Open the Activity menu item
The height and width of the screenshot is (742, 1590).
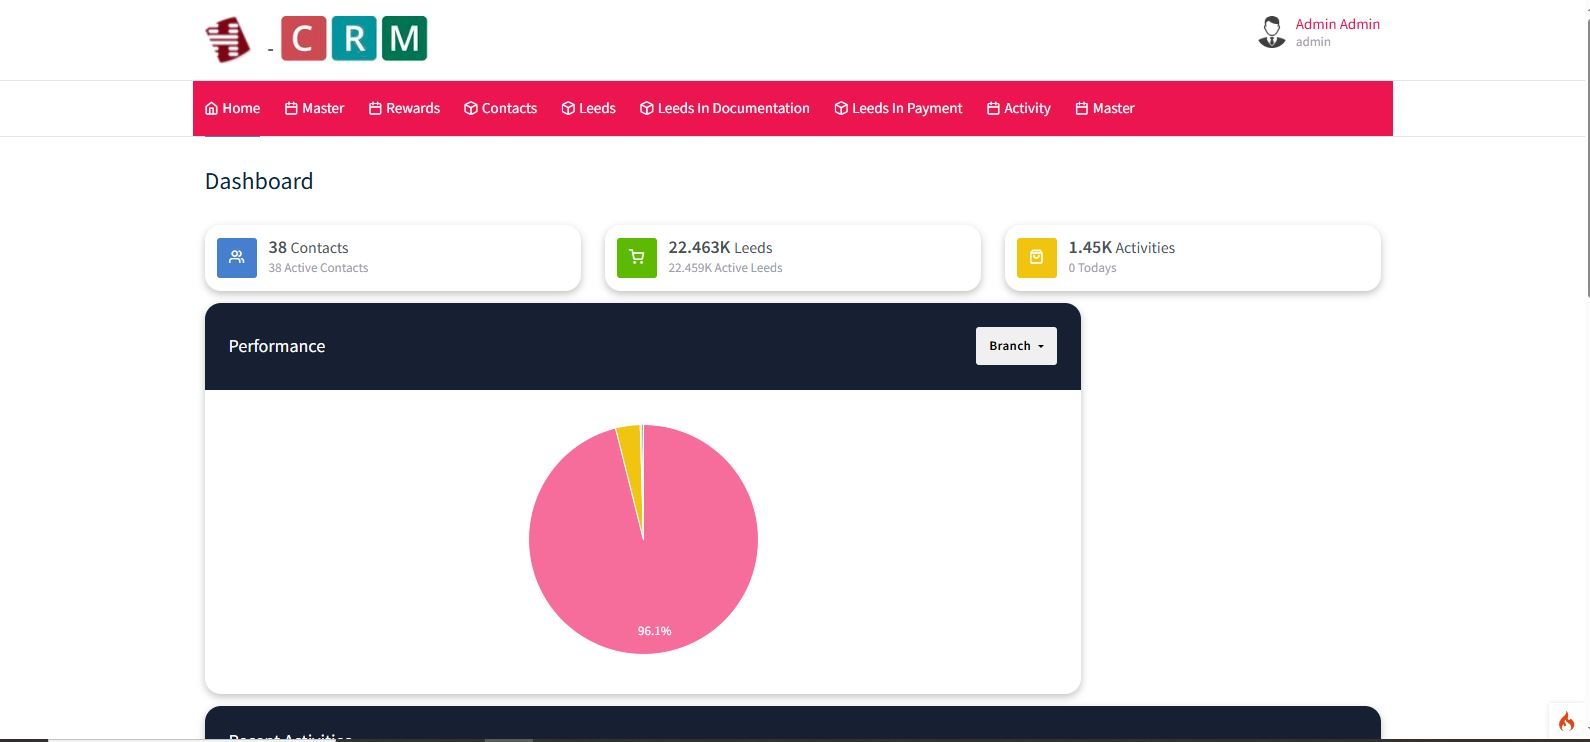click(x=1018, y=108)
